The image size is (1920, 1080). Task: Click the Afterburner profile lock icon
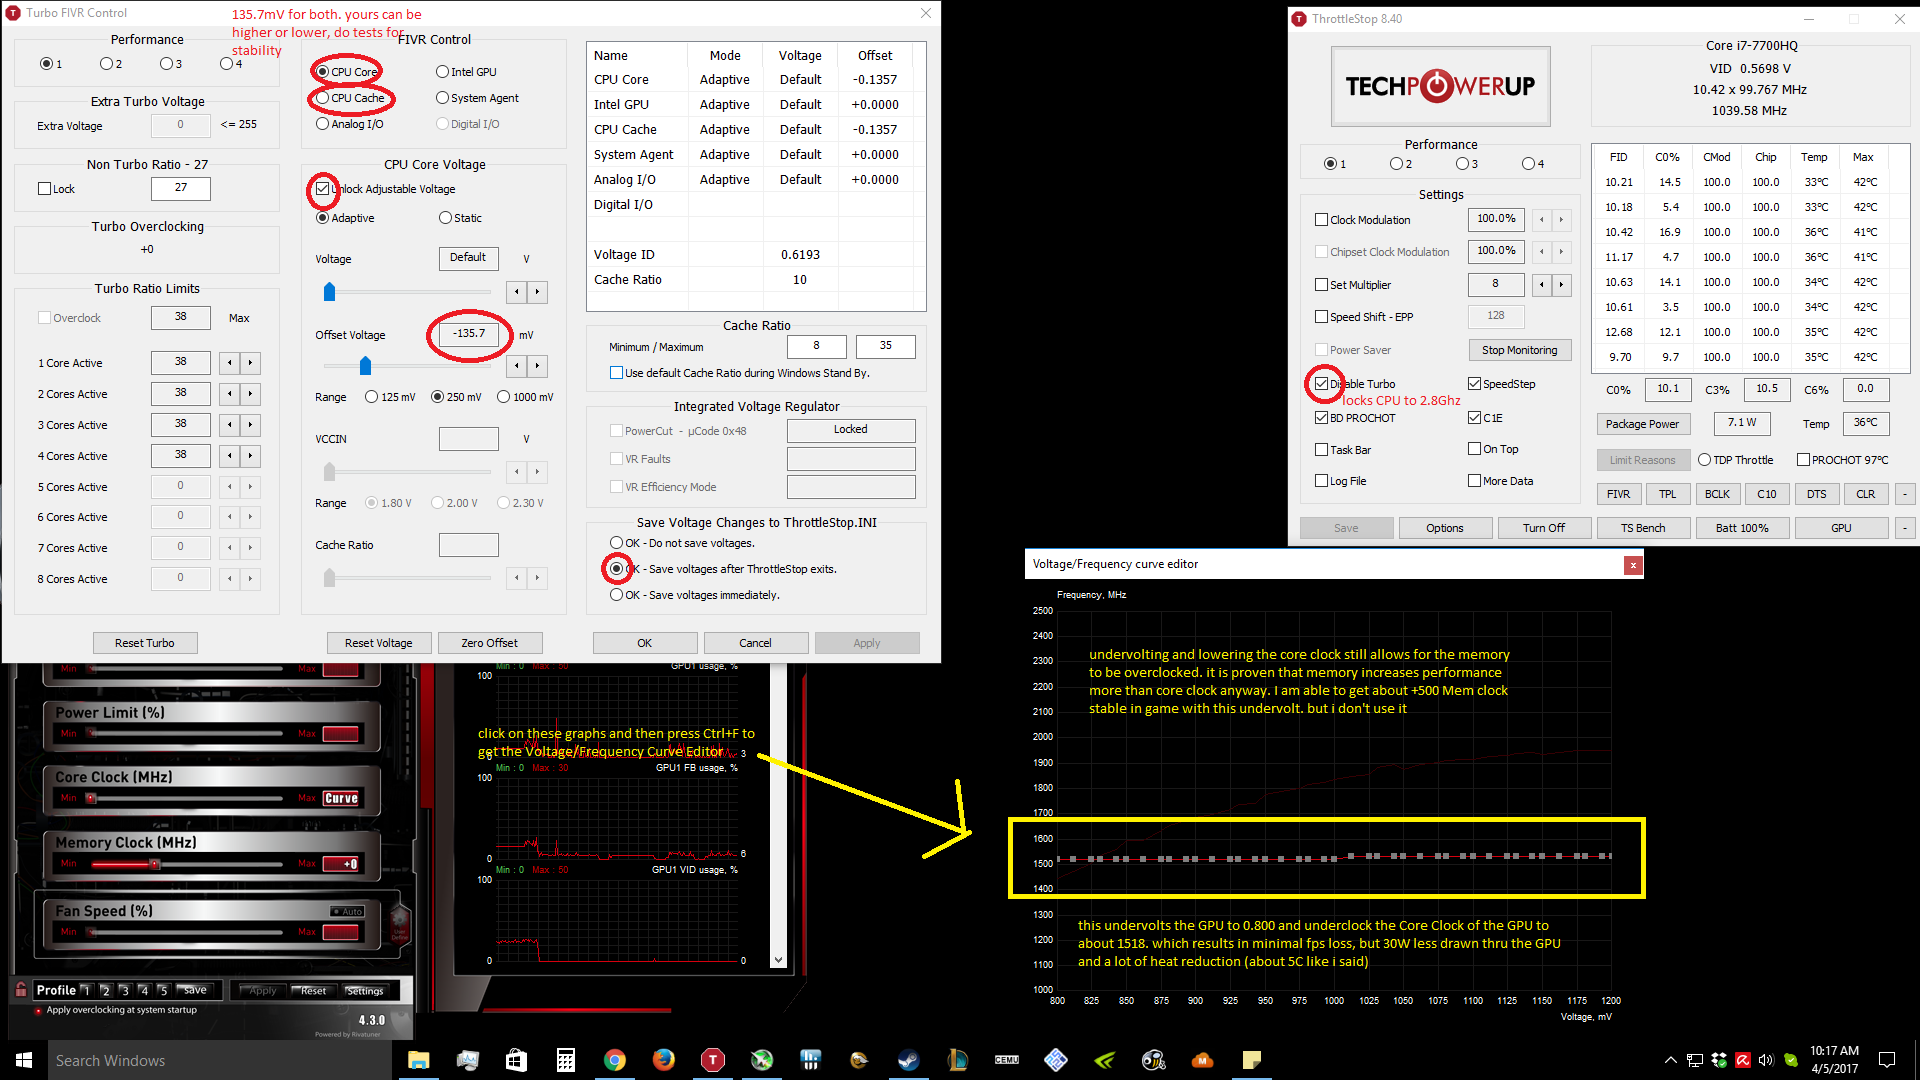point(21,989)
